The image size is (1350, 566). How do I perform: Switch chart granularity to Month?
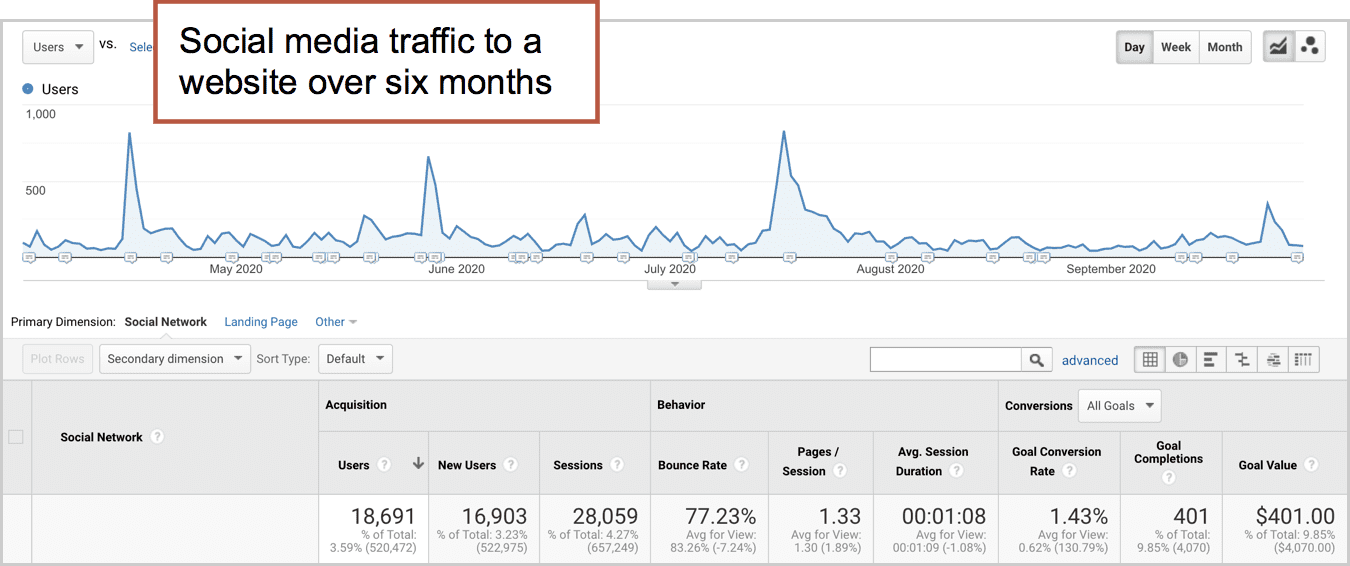click(x=1225, y=47)
